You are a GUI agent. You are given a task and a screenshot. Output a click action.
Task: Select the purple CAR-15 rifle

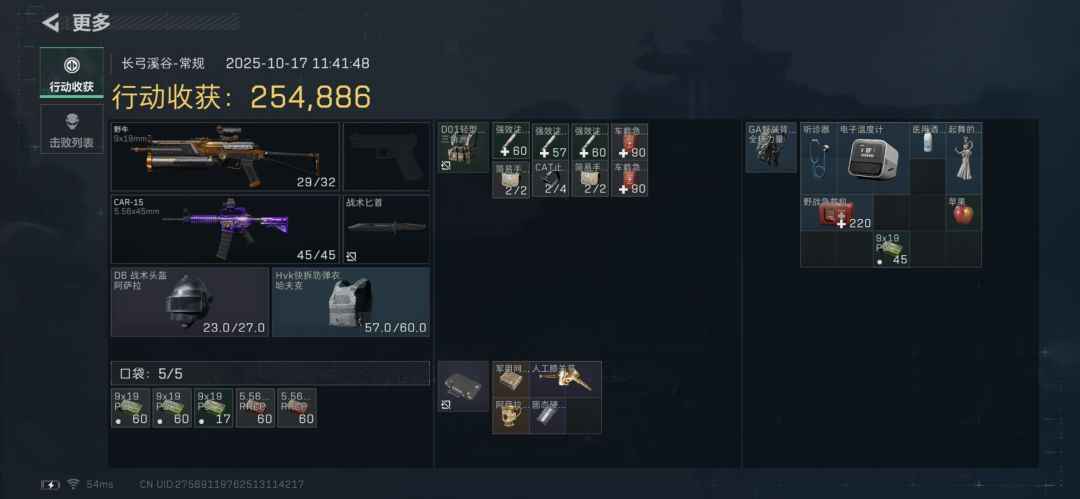(x=225, y=230)
